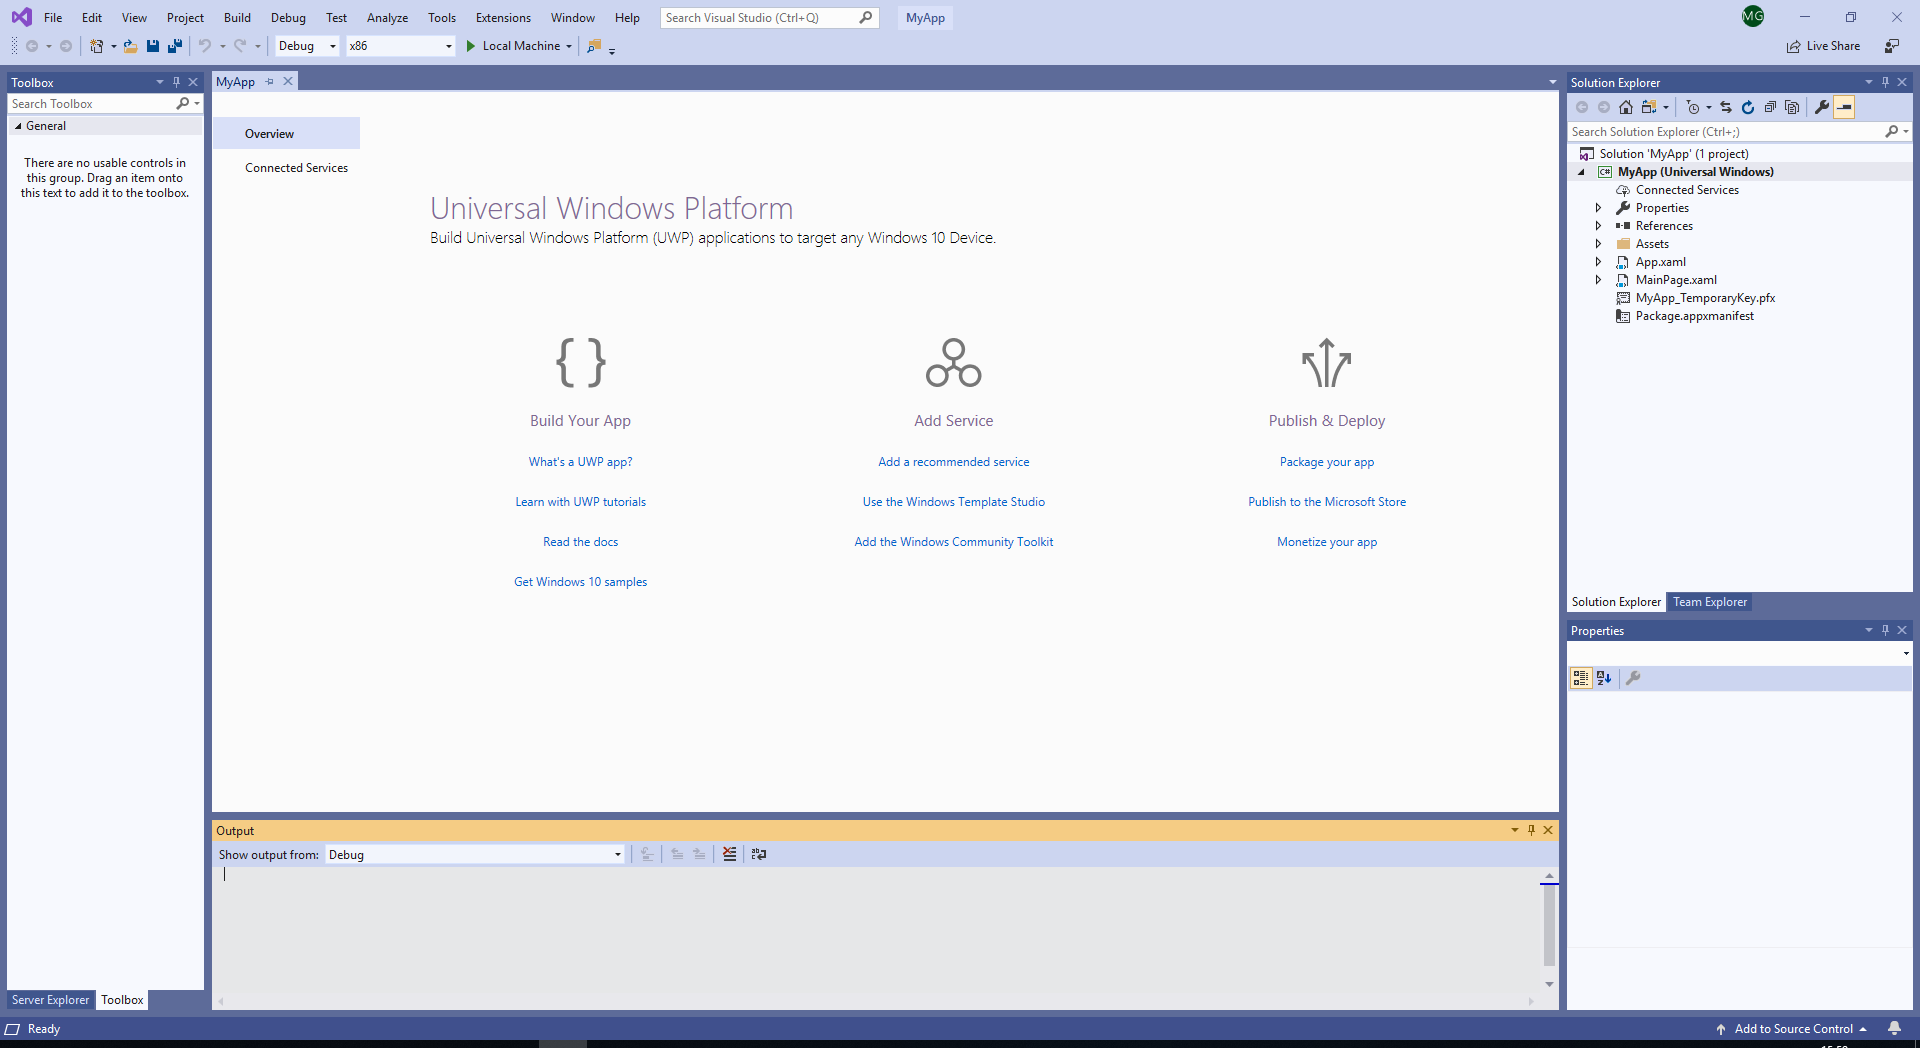The image size is (1920, 1048).
Task: Open 'What's a UWP app?' link
Action: click(580, 462)
